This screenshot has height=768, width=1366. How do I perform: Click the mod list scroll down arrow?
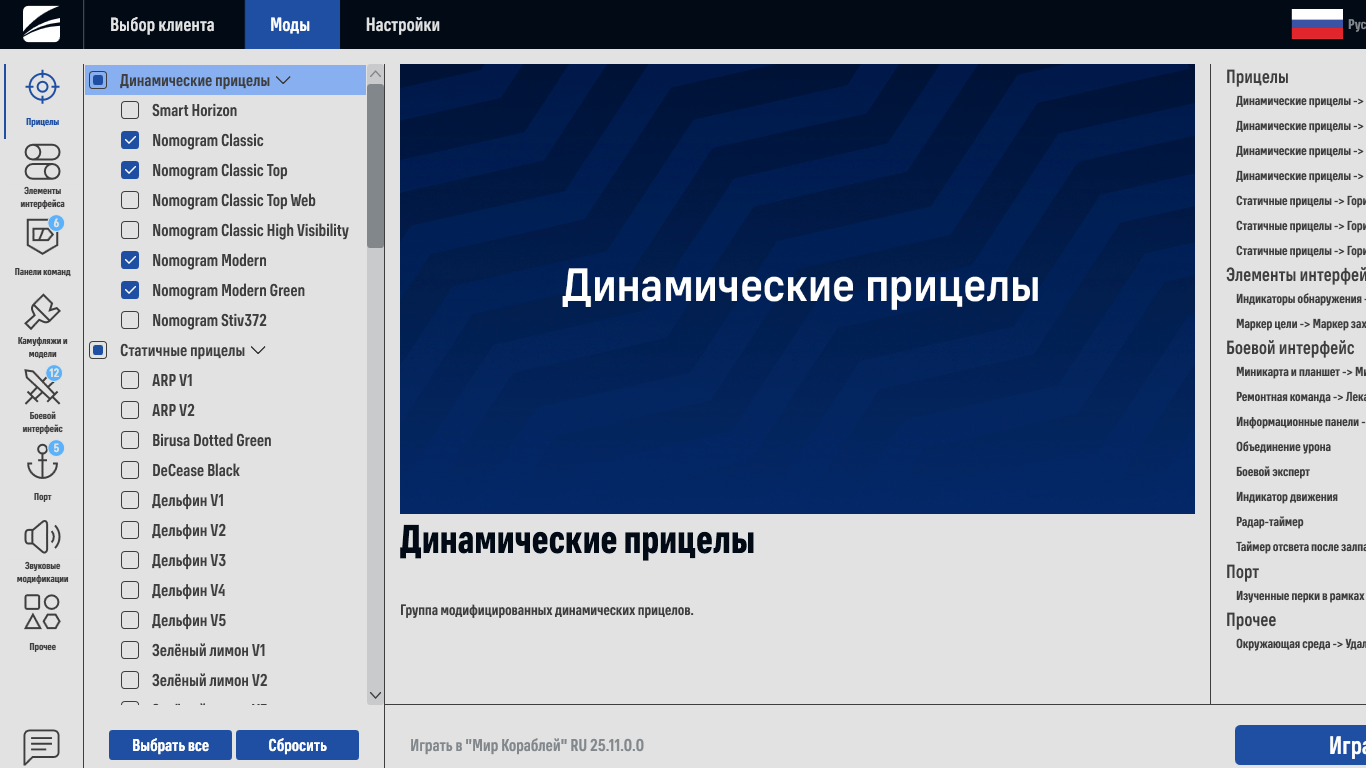click(375, 695)
